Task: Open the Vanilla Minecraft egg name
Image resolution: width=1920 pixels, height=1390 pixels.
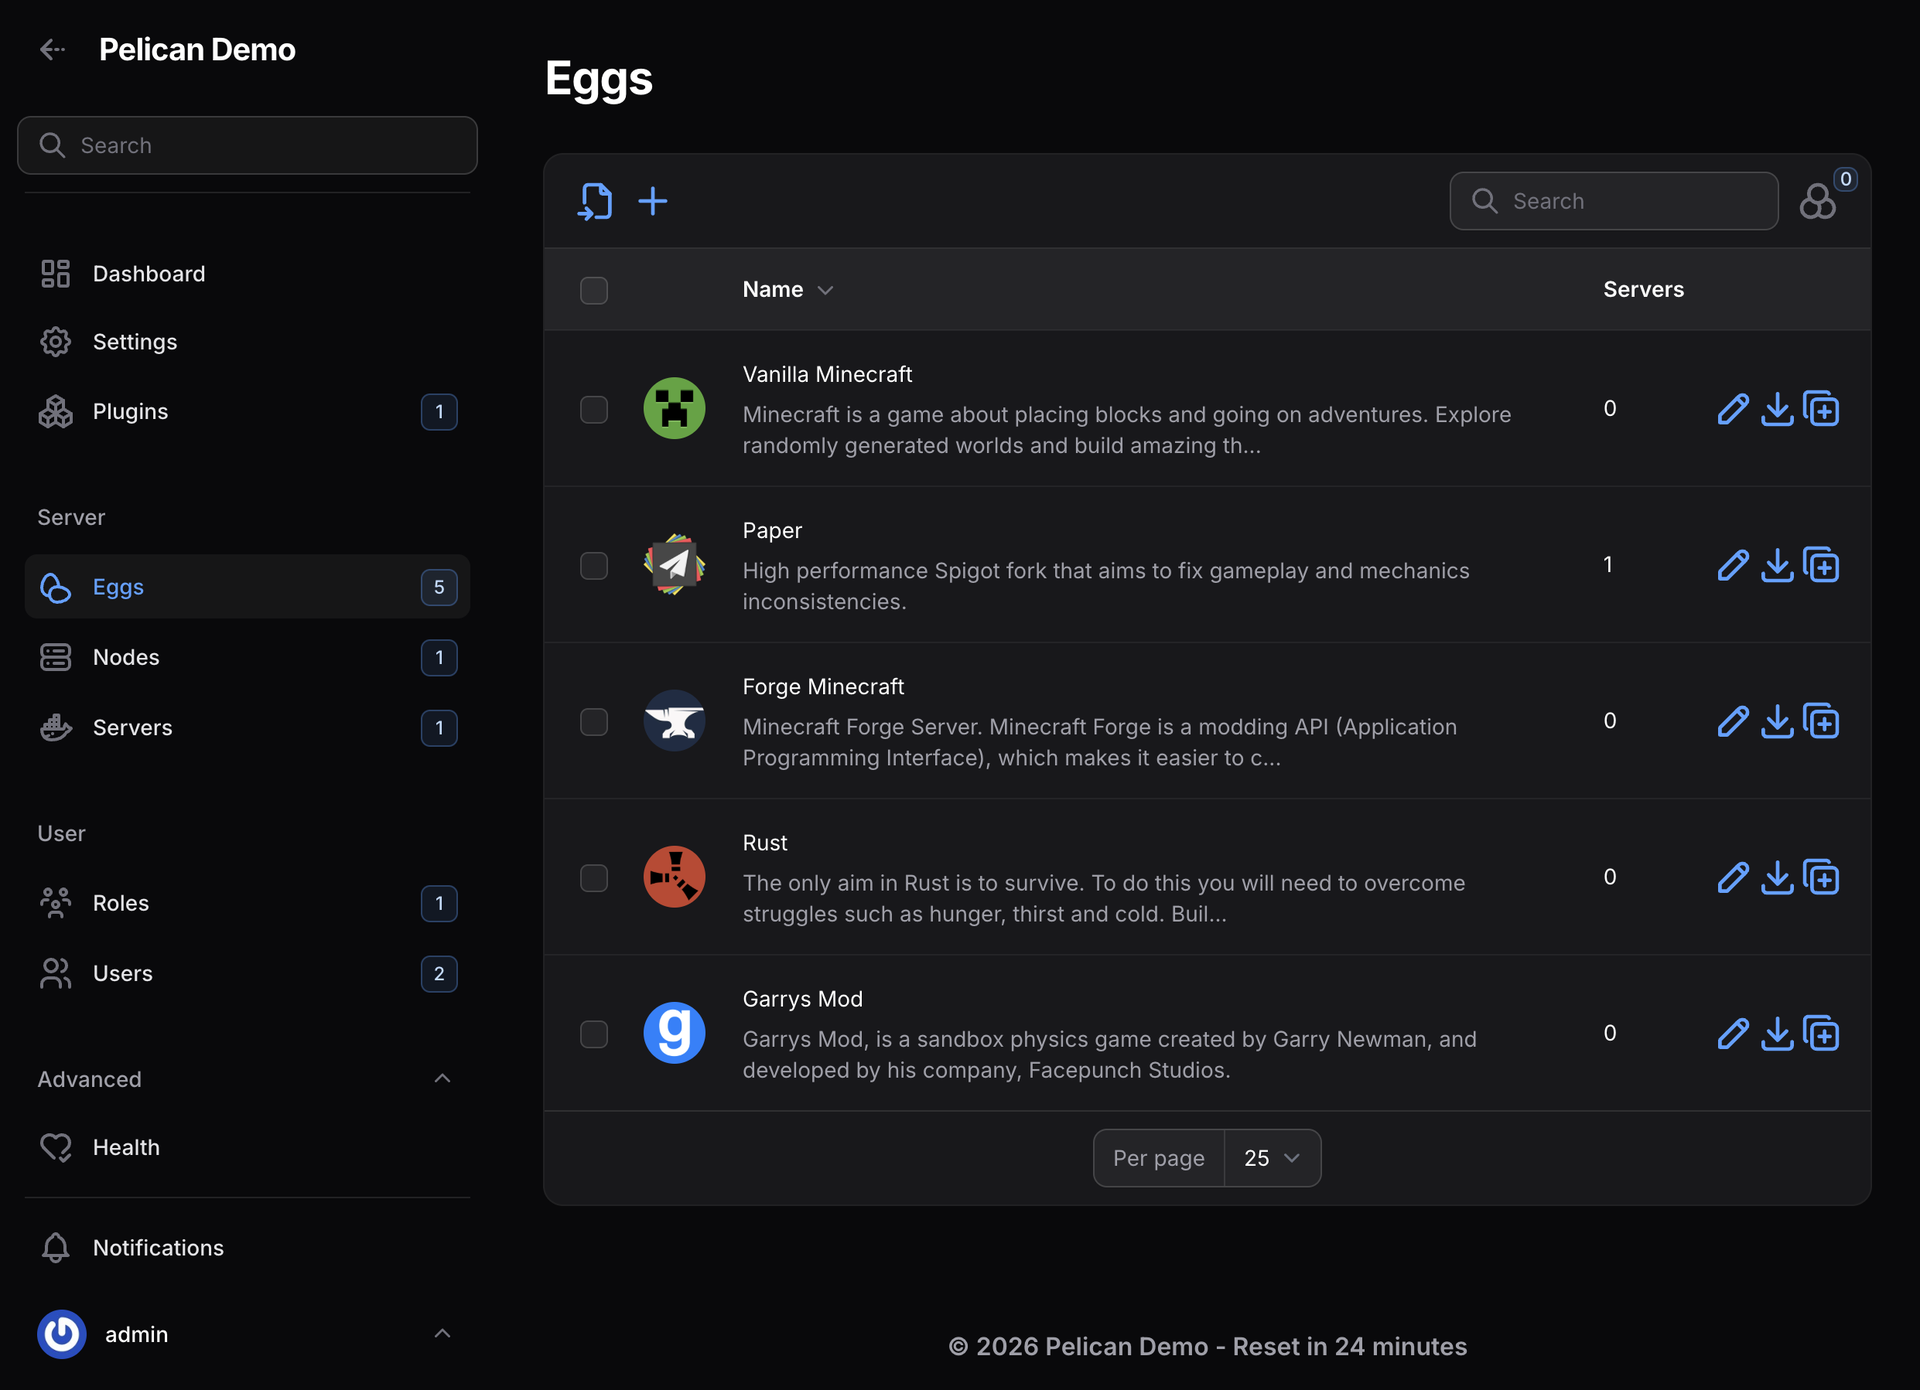Action: point(827,374)
